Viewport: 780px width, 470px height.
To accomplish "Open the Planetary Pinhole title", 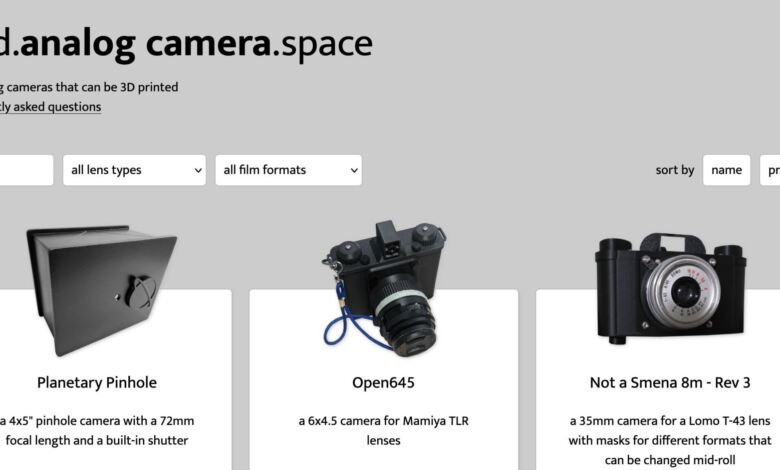I will tap(97, 382).
